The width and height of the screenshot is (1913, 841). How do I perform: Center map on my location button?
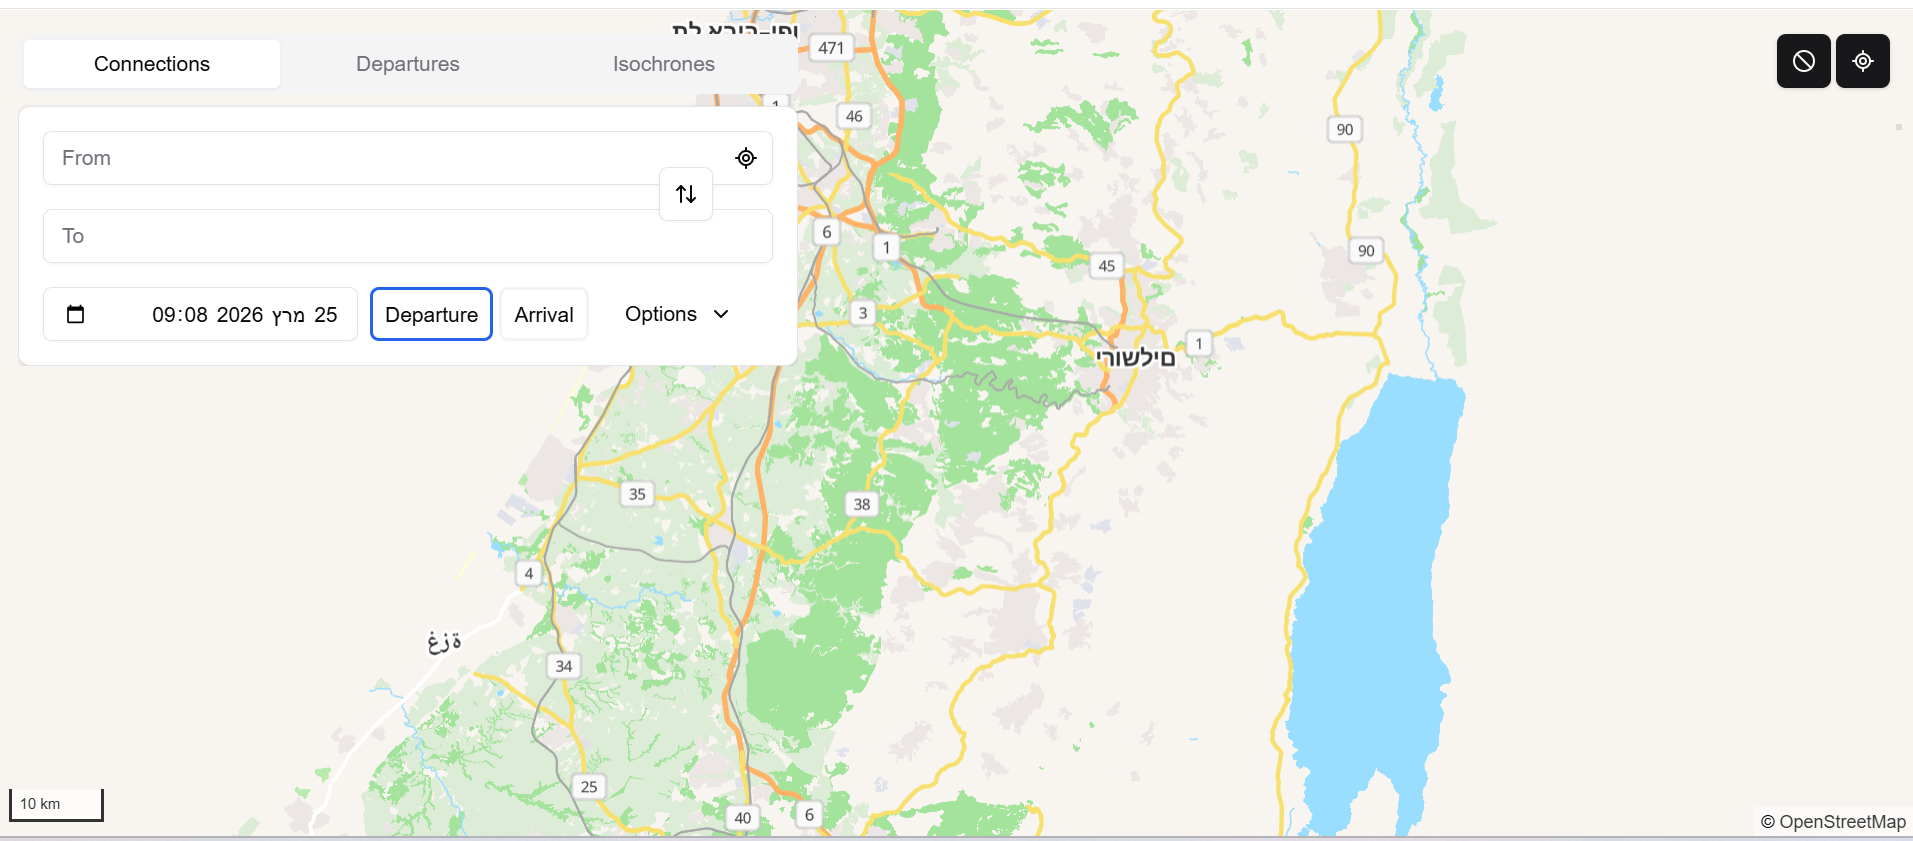[1862, 61]
